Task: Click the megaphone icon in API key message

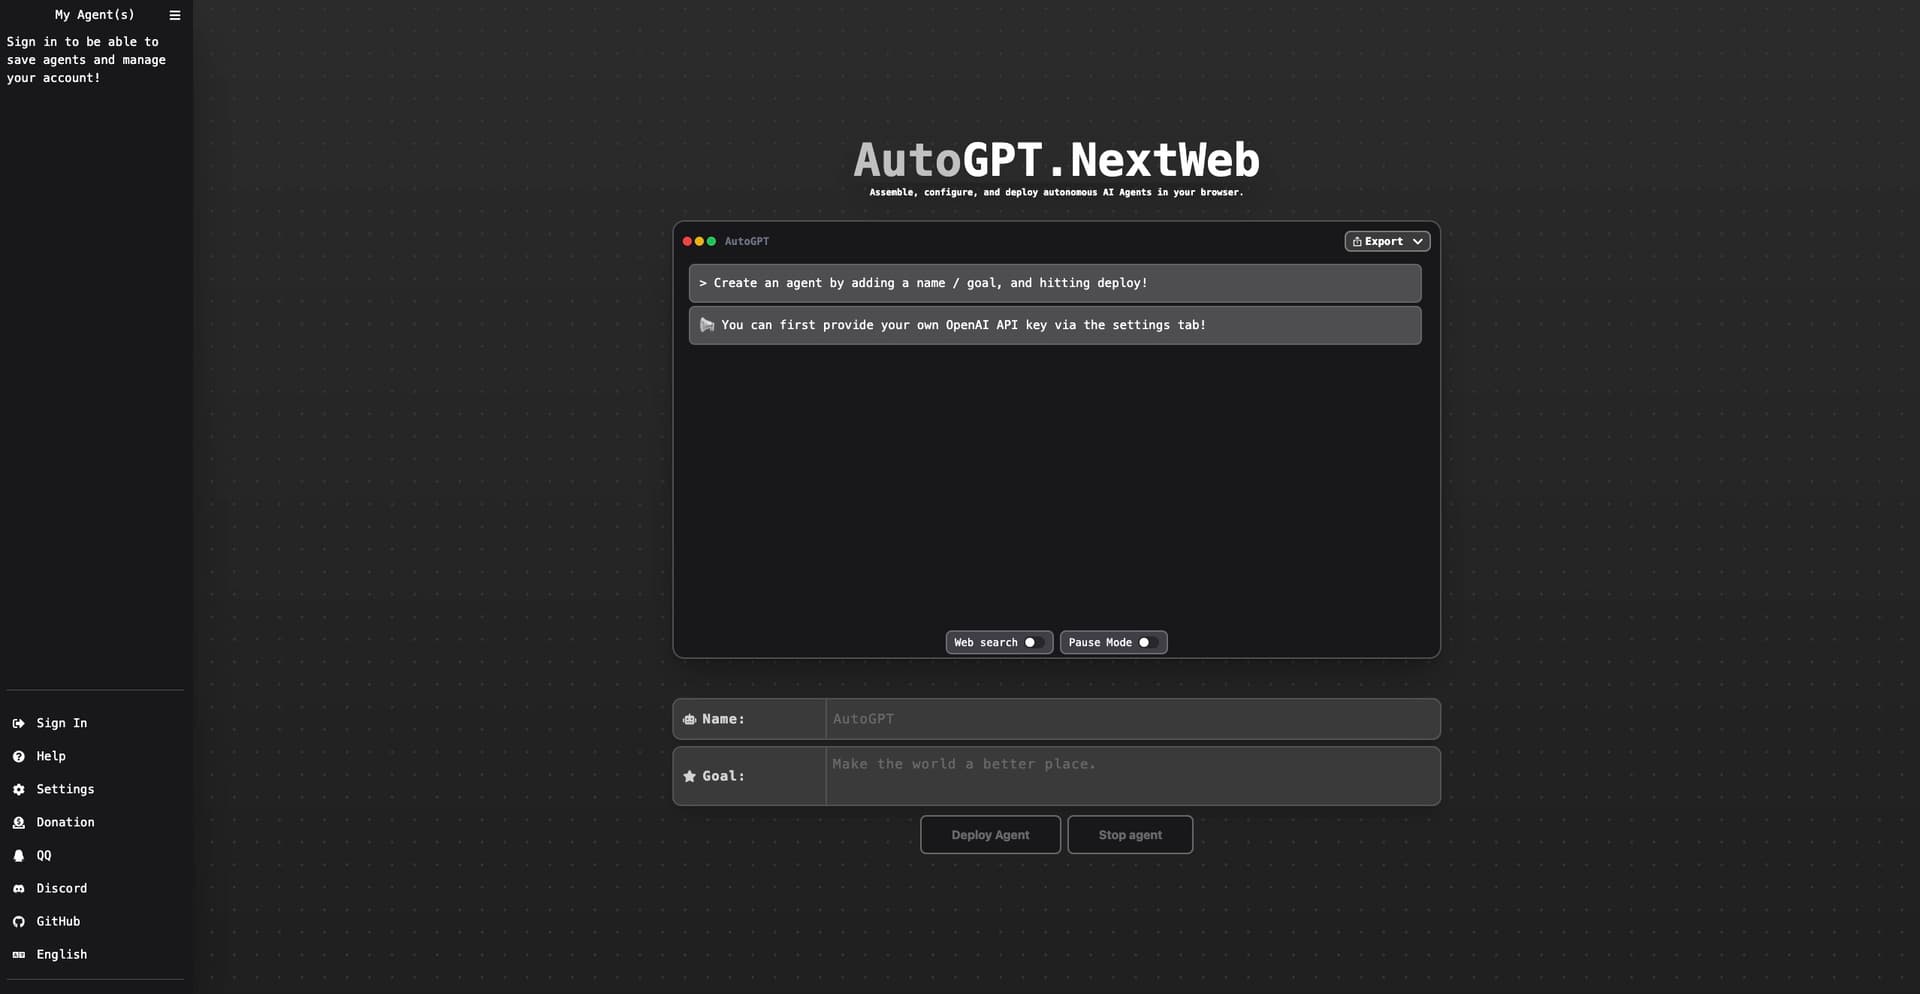Action: click(x=707, y=325)
